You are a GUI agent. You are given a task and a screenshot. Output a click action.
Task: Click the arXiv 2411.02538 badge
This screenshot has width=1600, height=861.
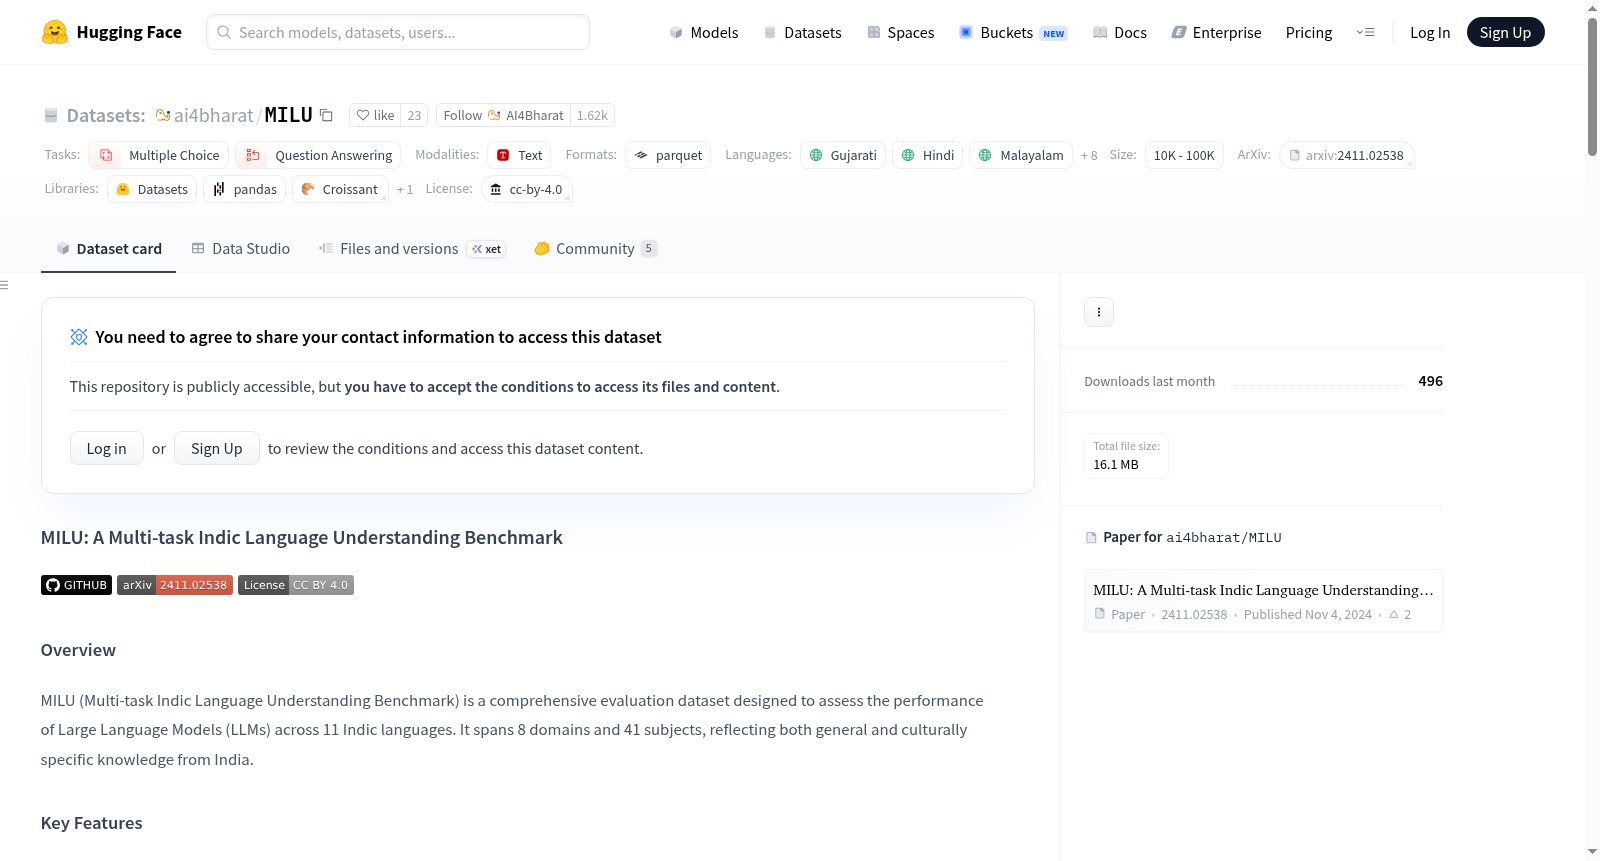(175, 585)
